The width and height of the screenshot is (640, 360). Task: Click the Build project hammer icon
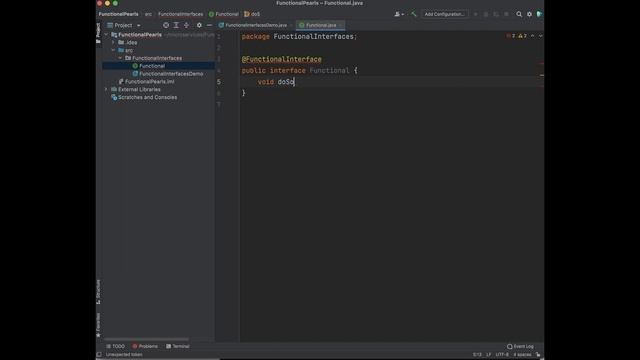[x=413, y=14]
